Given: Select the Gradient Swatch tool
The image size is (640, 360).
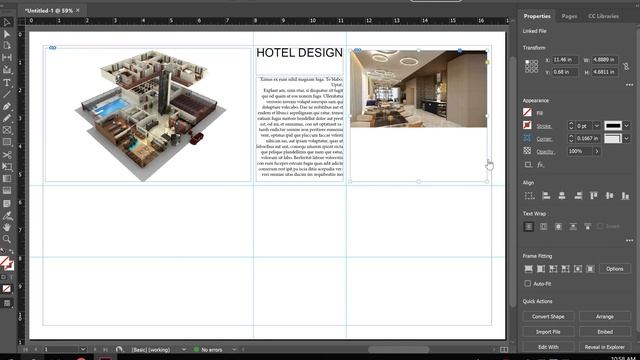Looking at the screenshot, I should (7, 178).
